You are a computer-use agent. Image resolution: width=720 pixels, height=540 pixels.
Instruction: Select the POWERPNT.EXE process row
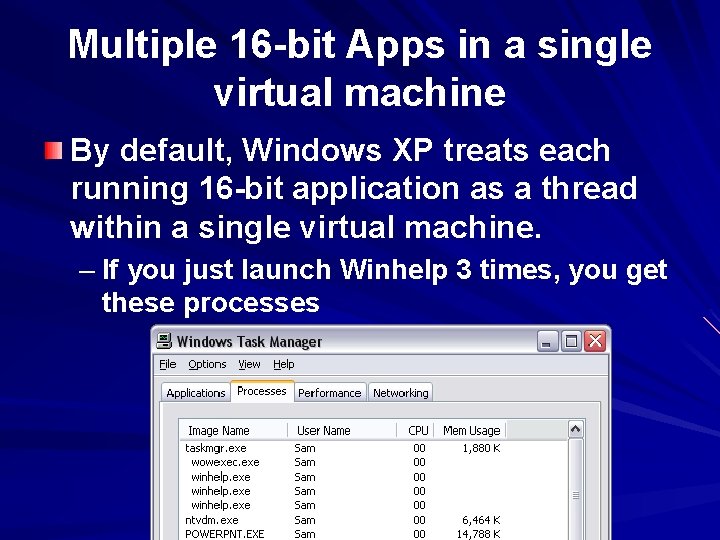[x=374, y=534]
